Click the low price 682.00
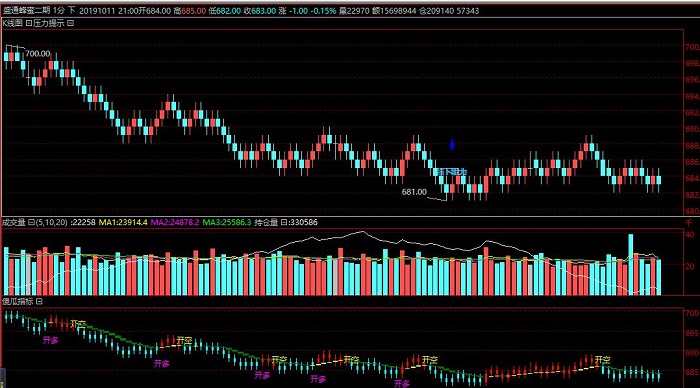The height and width of the screenshot is (388, 700). pyautogui.click(x=228, y=10)
